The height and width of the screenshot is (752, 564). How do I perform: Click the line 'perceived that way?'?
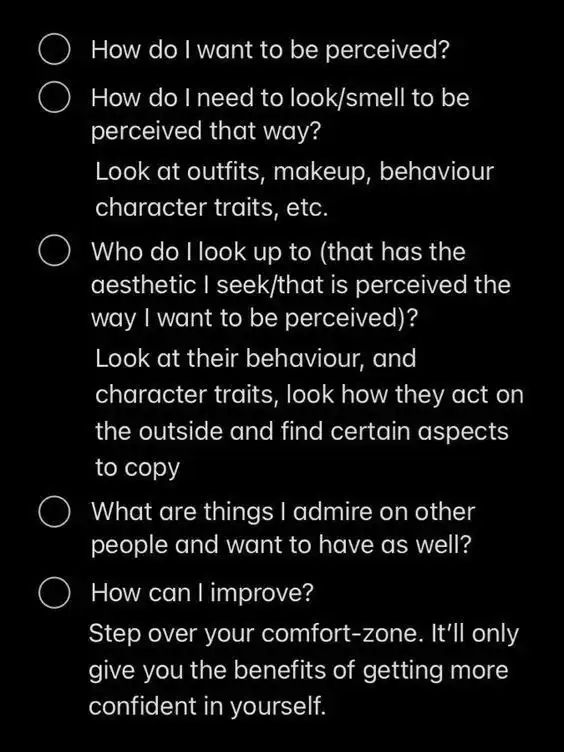(x=205, y=131)
